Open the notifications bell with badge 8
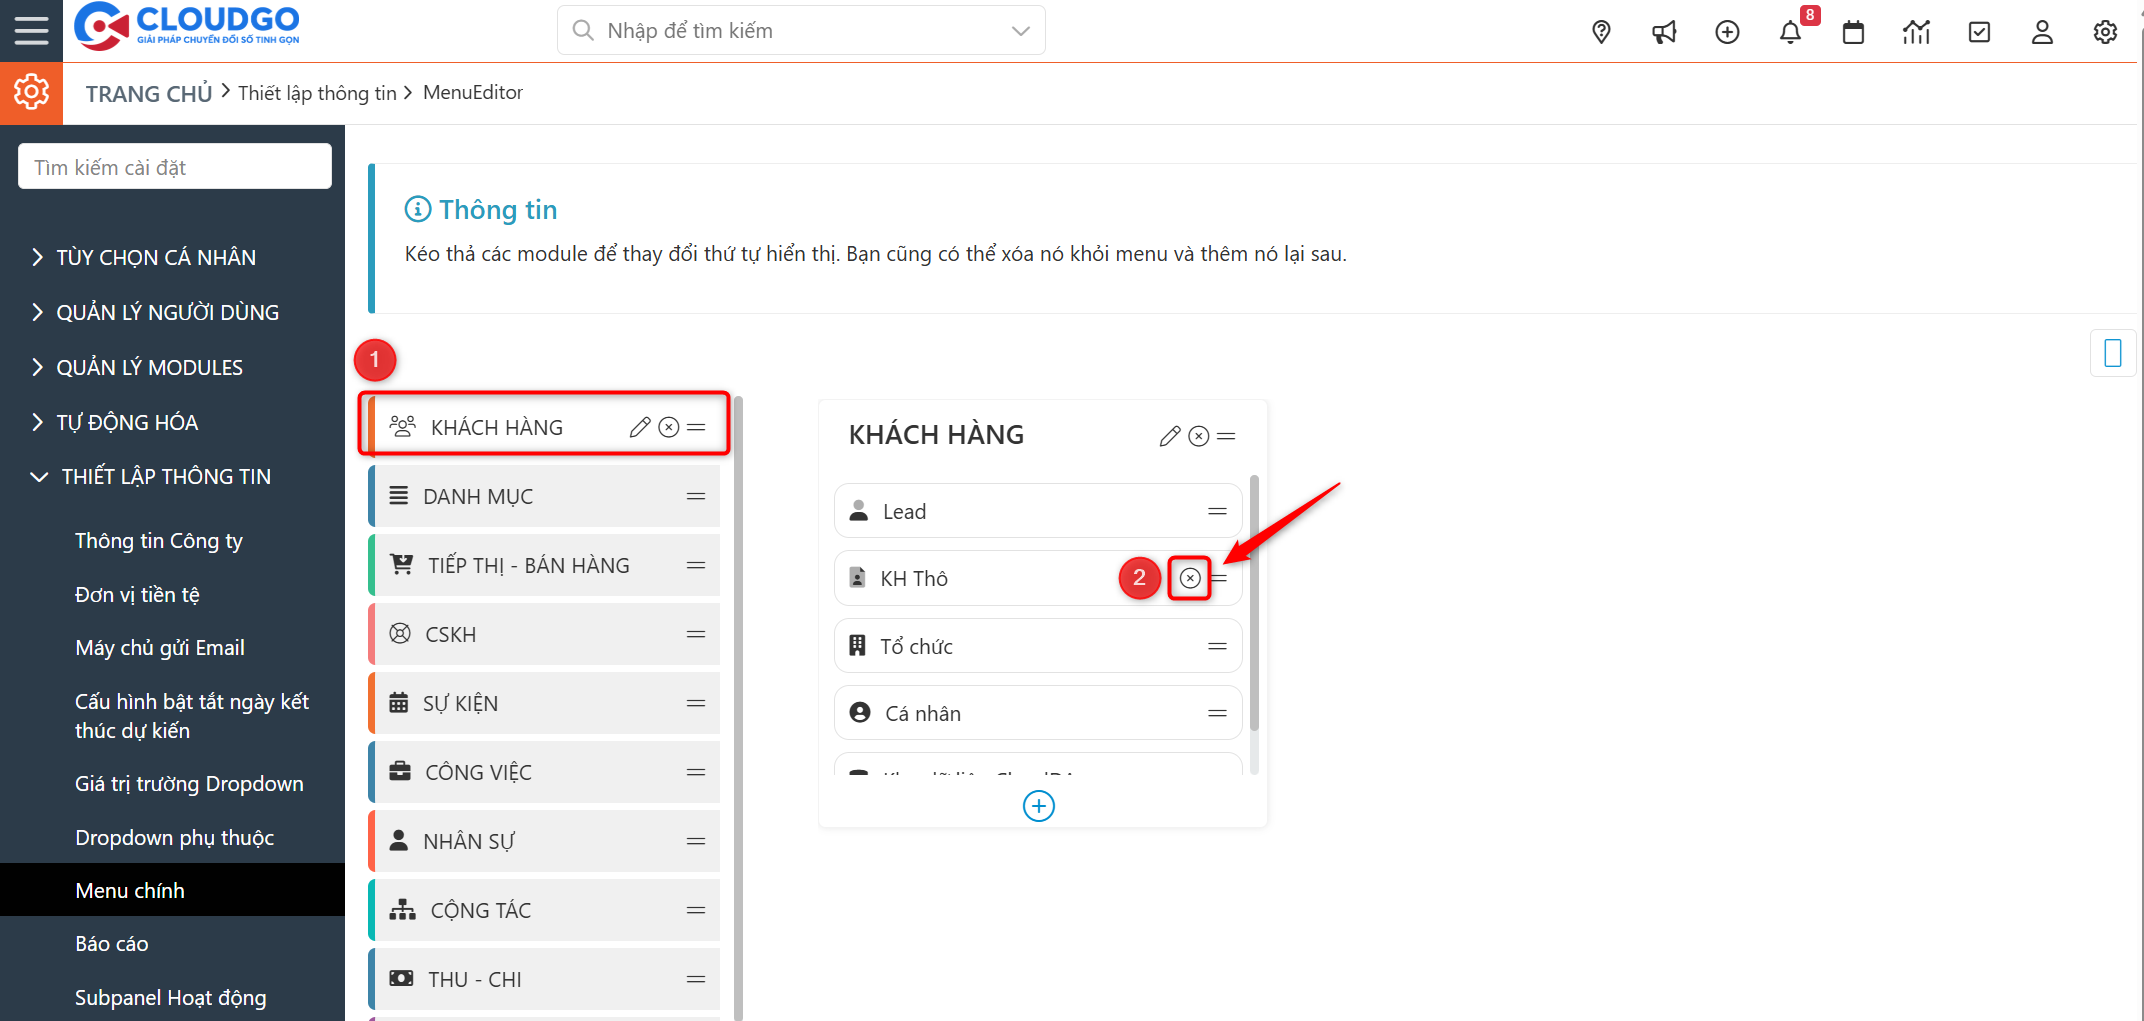The image size is (2144, 1021). tap(1790, 31)
